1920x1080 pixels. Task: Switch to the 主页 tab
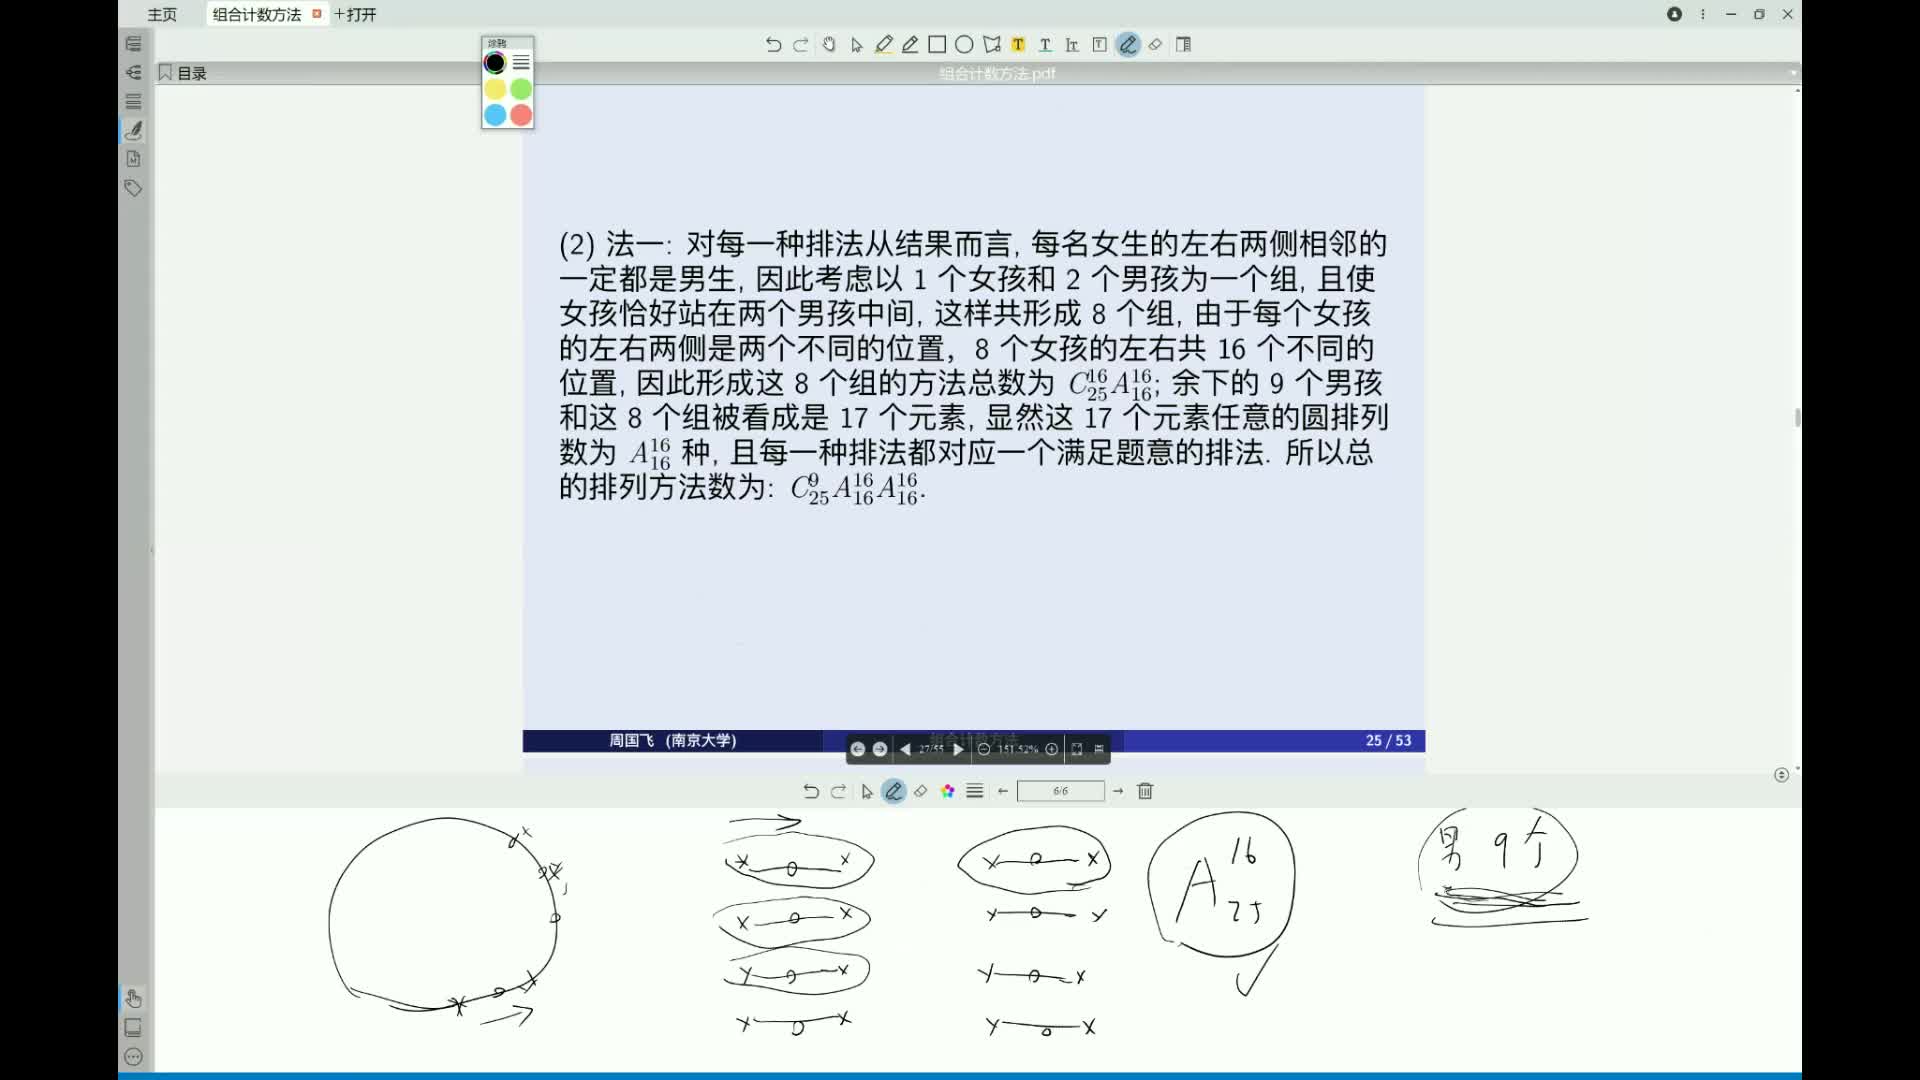(x=162, y=15)
